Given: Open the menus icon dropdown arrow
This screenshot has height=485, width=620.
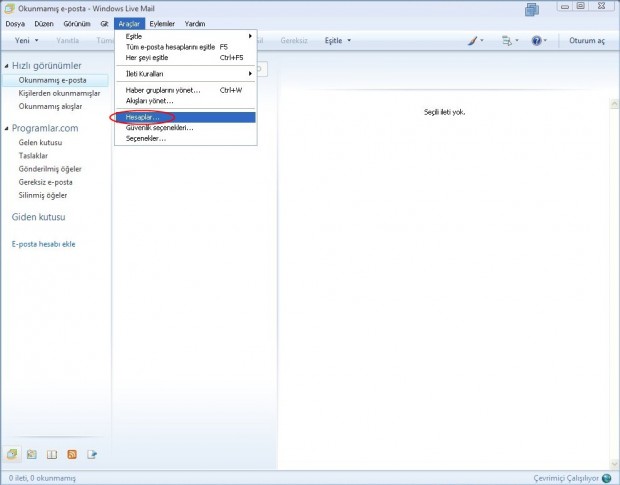Looking at the screenshot, I should pos(516,40).
